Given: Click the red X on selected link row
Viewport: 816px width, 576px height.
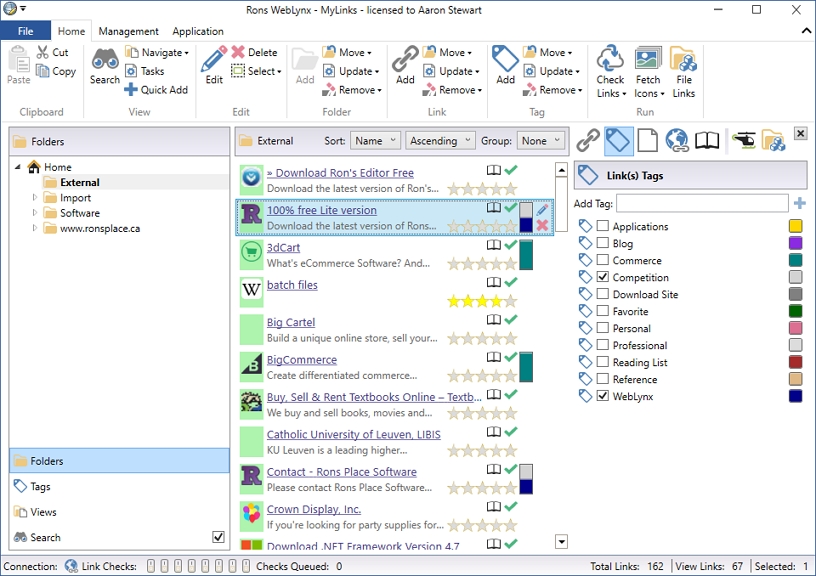Looking at the screenshot, I should point(542,225).
